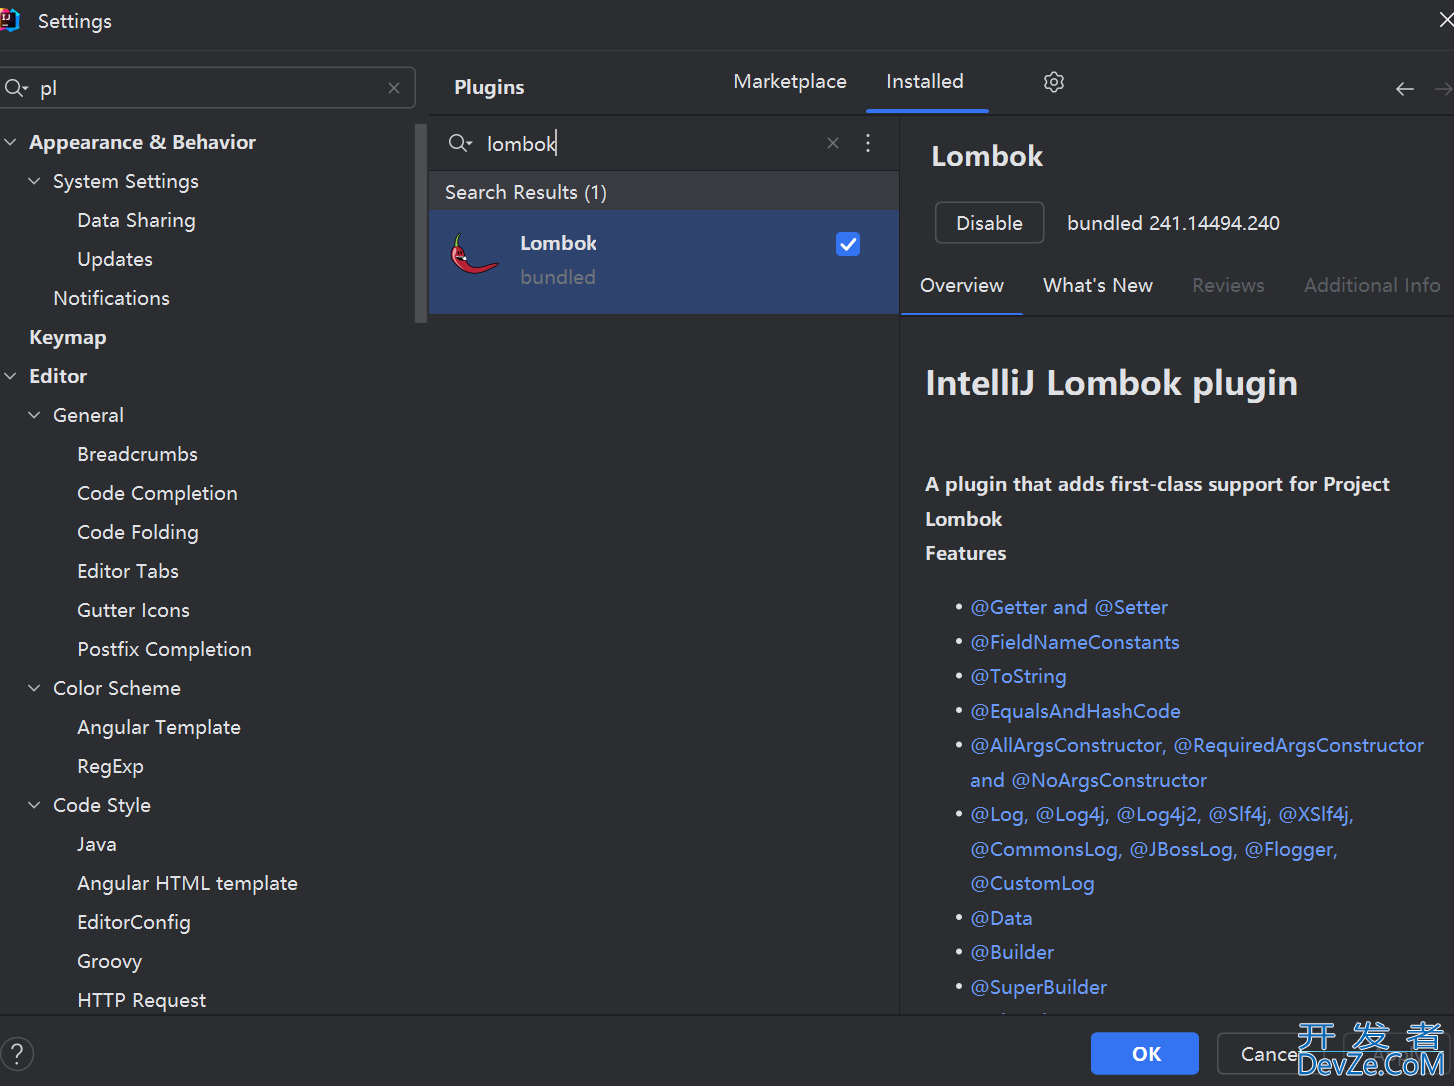The width and height of the screenshot is (1454, 1086).
Task: Disable the Lombok plugin
Action: tap(989, 223)
